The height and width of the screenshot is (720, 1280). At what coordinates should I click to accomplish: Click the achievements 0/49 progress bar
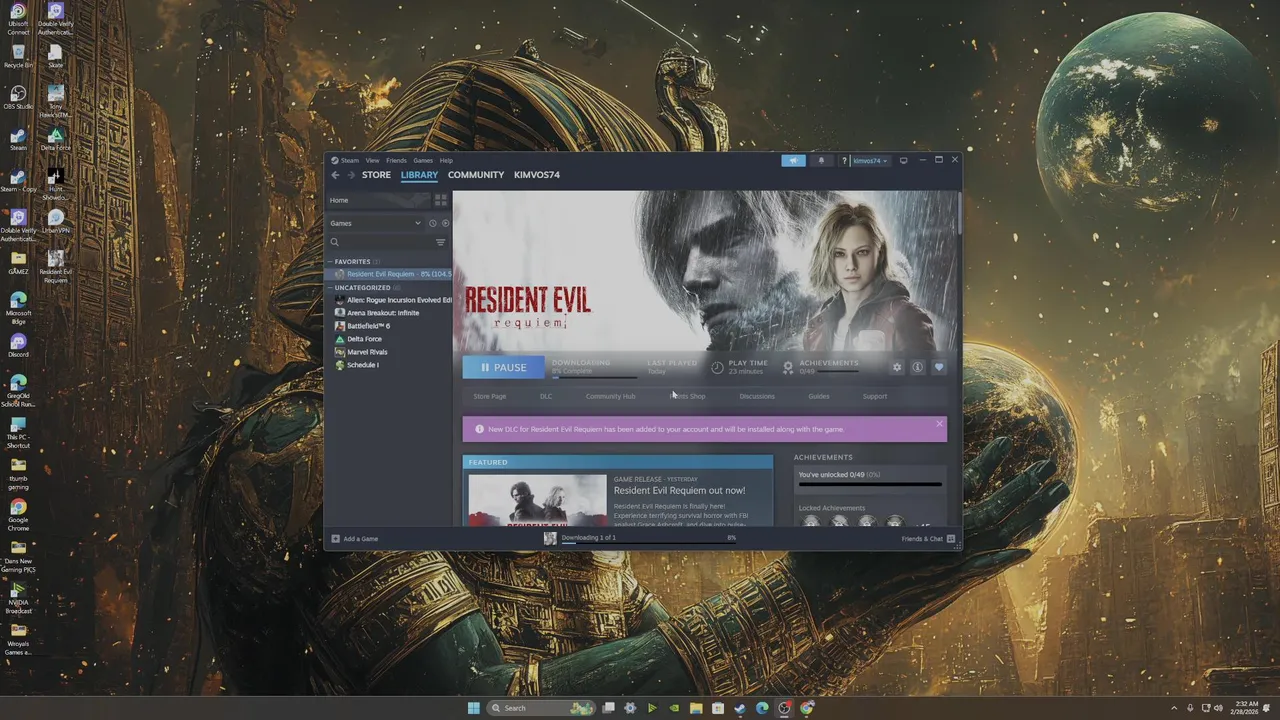click(x=870, y=484)
